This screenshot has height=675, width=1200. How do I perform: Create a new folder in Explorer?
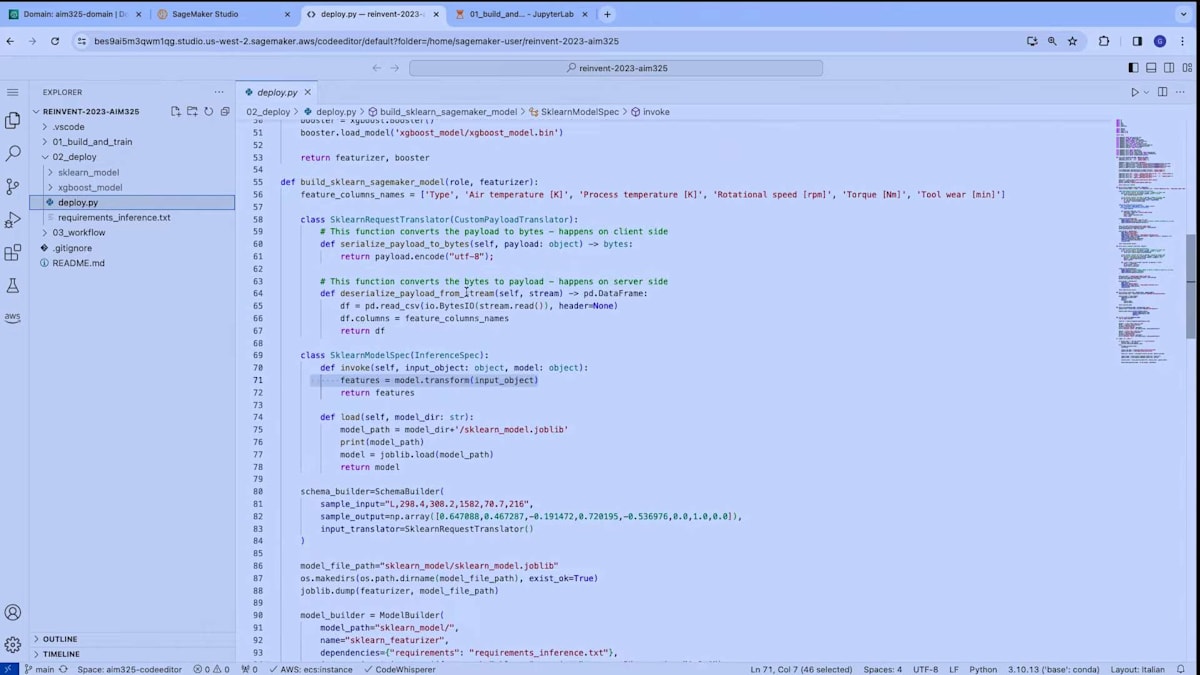pyautogui.click(x=192, y=112)
